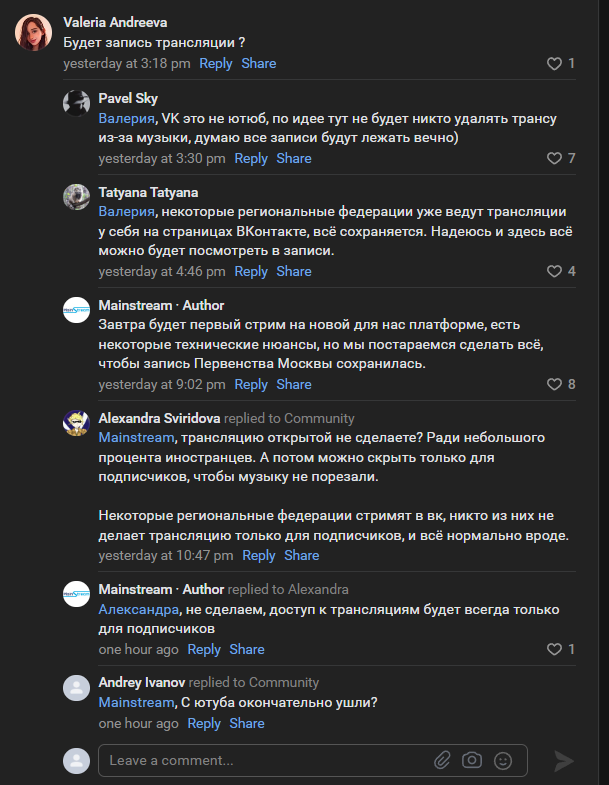The image size is (609, 785).
Task: Click the paperclip attach icon
Action: click(442, 761)
